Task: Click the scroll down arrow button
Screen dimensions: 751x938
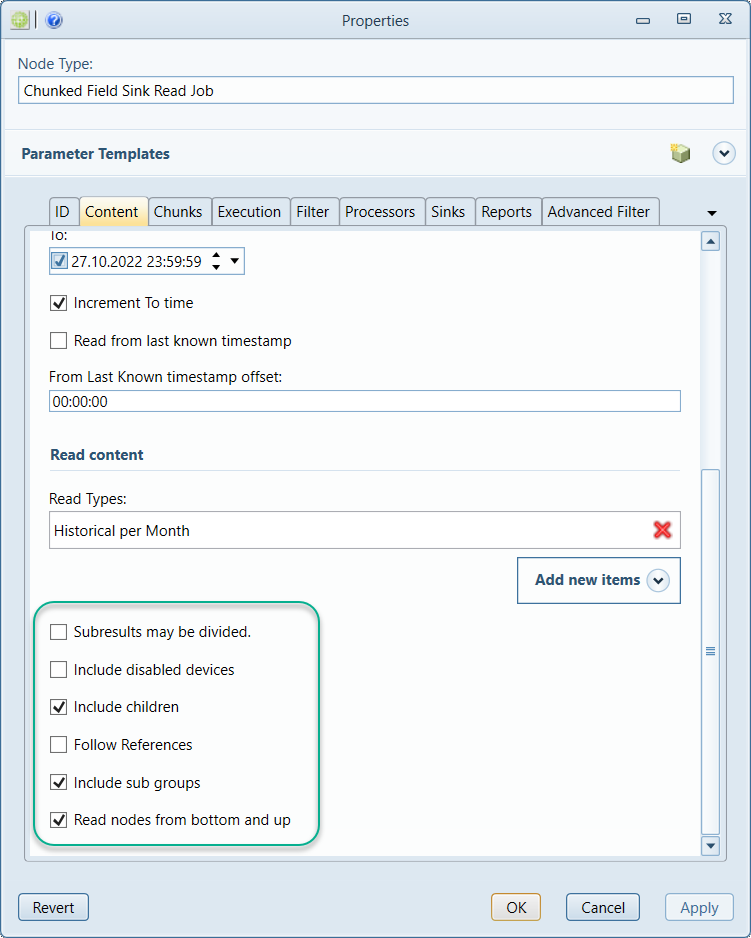Action: [x=710, y=845]
